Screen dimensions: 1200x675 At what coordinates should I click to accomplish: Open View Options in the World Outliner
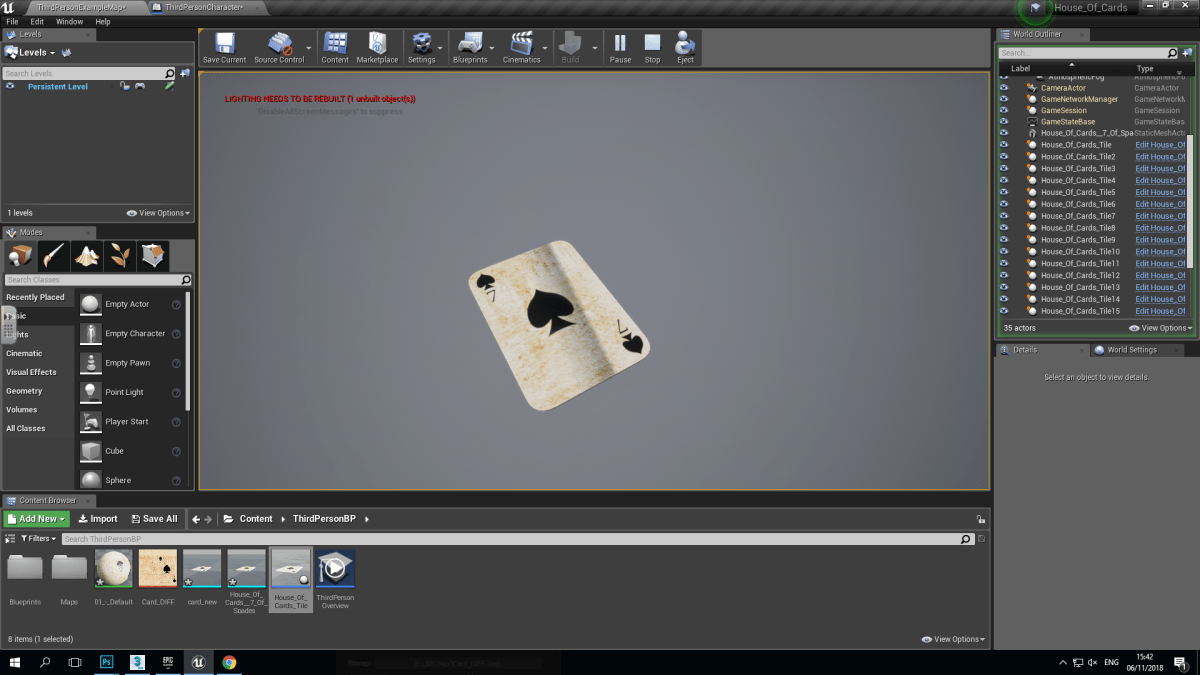click(1161, 328)
